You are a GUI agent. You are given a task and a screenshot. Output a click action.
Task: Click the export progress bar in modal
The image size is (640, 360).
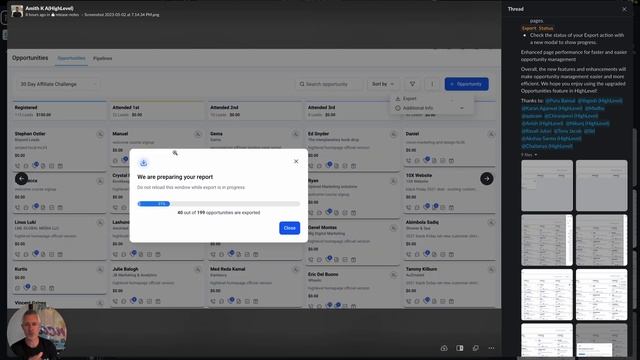(x=219, y=204)
